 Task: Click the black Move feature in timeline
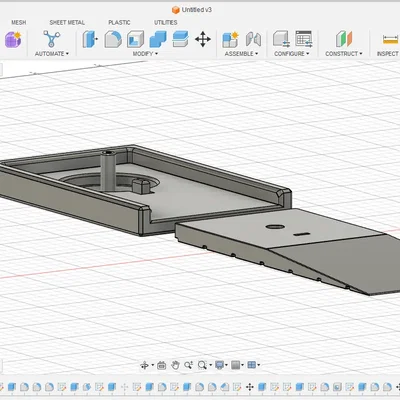pyautogui.click(x=249, y=387)
